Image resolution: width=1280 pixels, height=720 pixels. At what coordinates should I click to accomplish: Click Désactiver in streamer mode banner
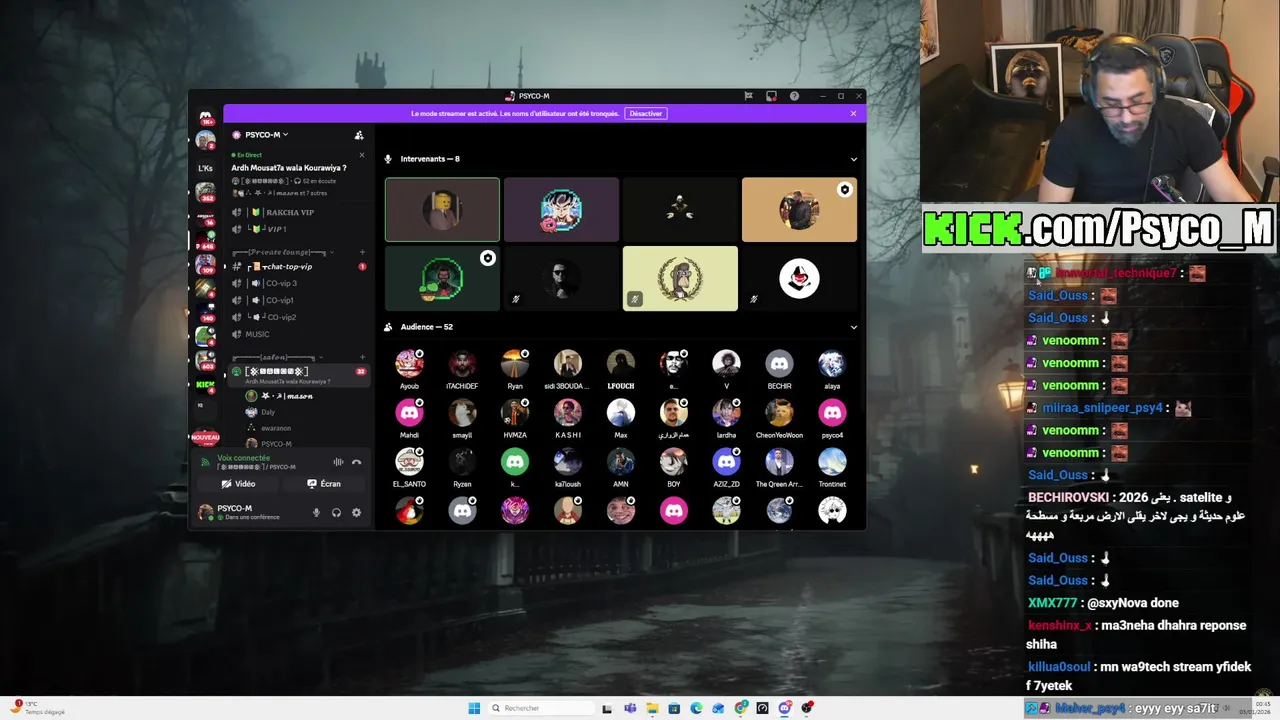point(645,113)
